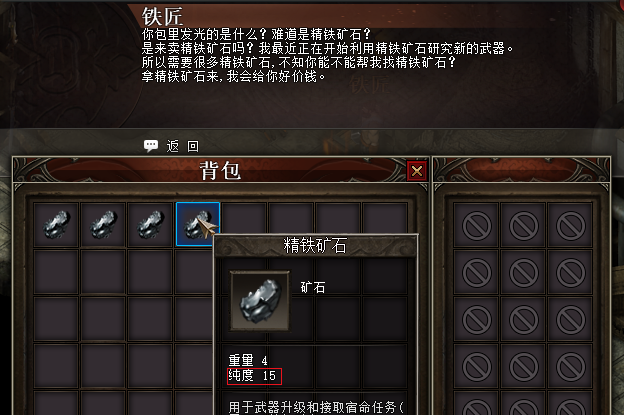Image resolution: width=624 pixels, height=415 pixels.
Task: Click the 铁匠 NPC name heading
Action: pos(162,17)
